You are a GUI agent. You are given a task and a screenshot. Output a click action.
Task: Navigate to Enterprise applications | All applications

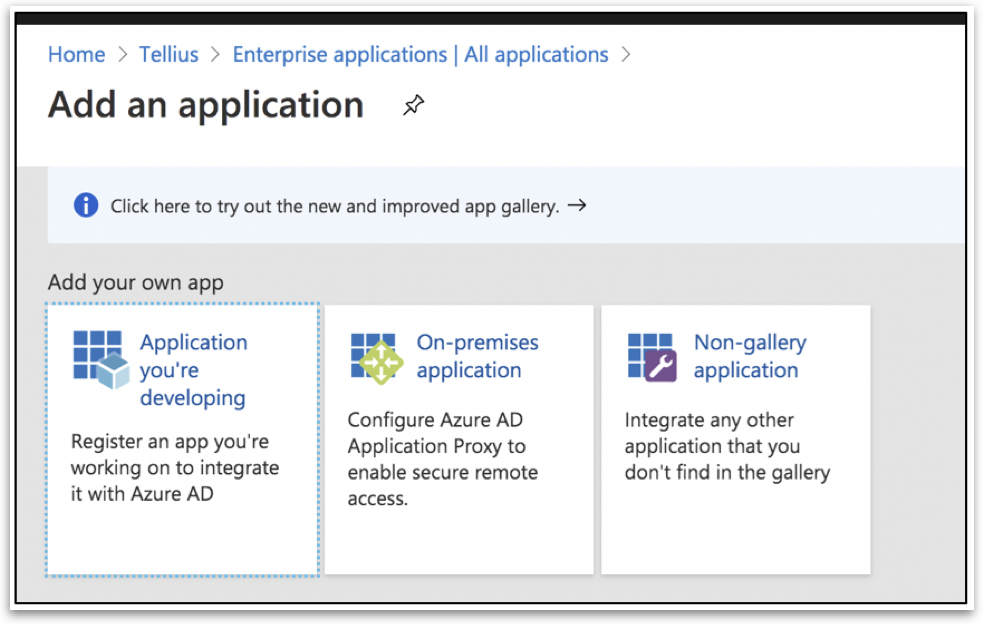click(420, 55)
